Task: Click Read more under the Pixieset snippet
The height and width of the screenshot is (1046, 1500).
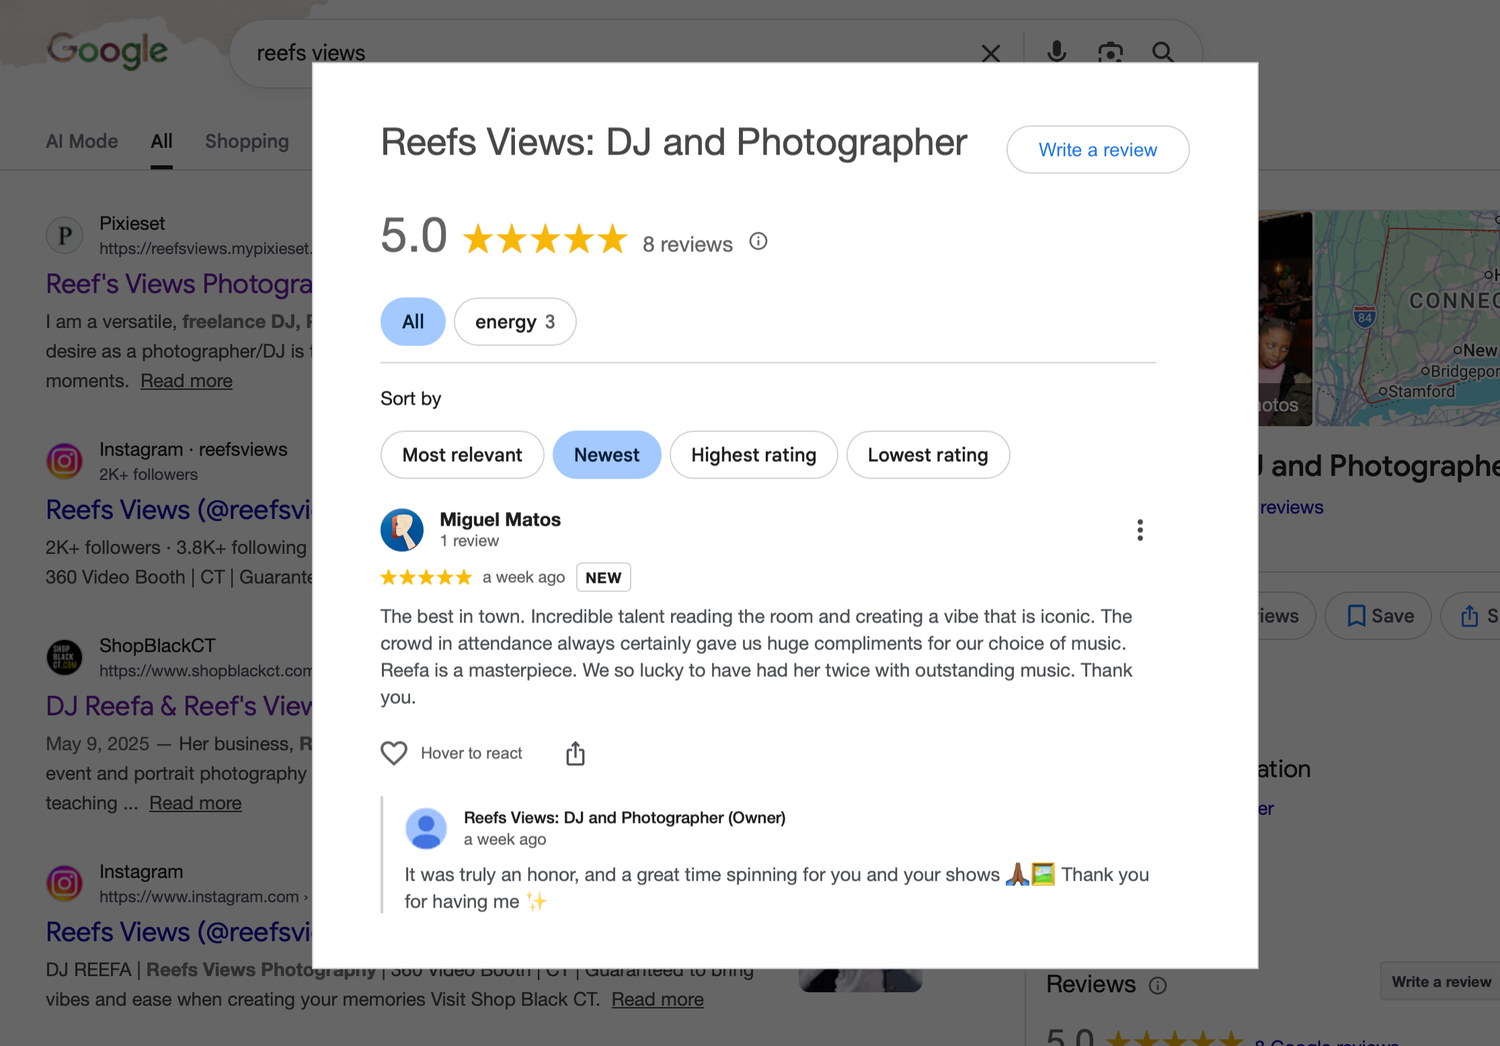Action: click(x=187, y=381)
